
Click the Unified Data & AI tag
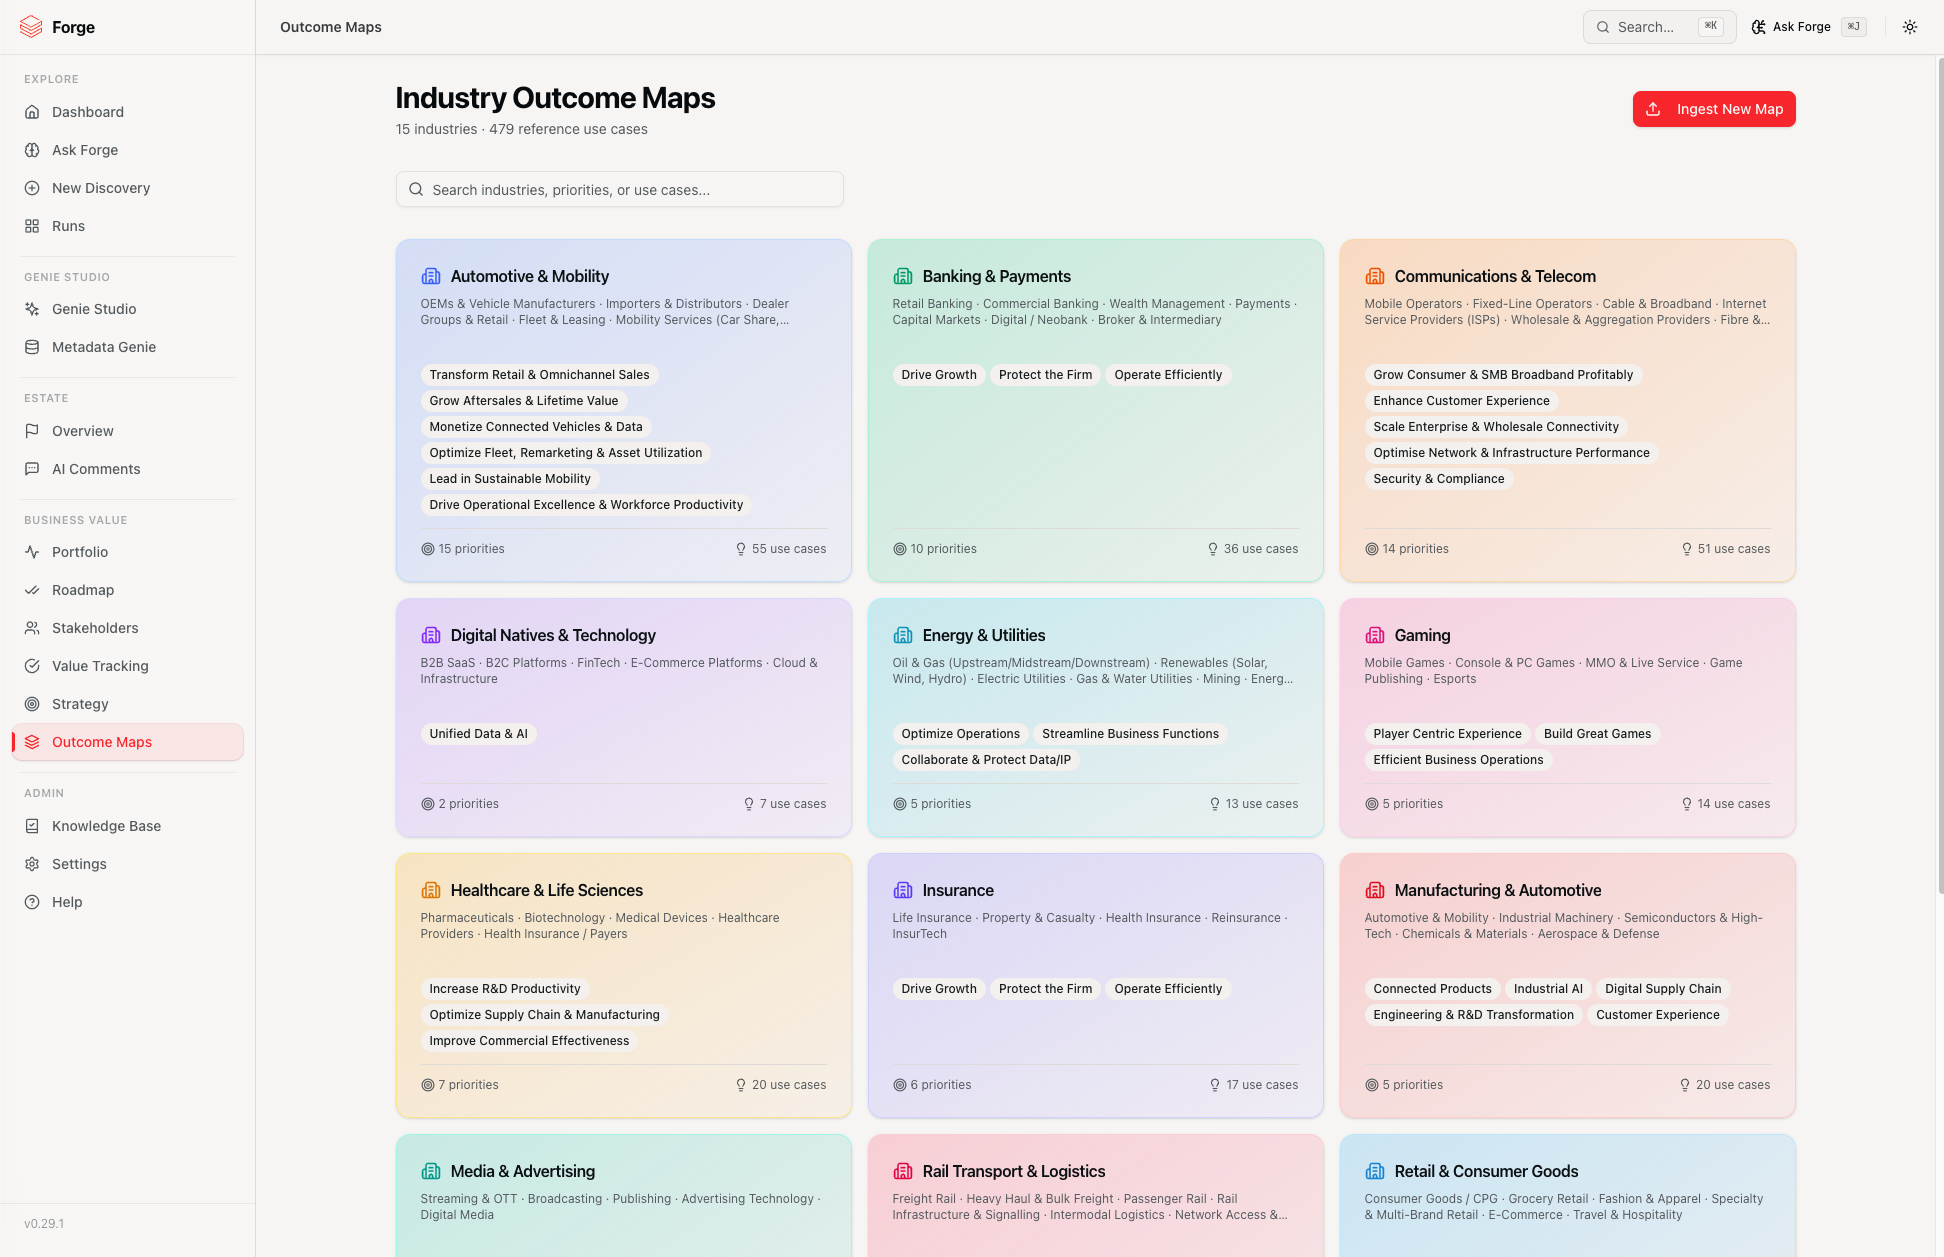[x=479, y=734]
